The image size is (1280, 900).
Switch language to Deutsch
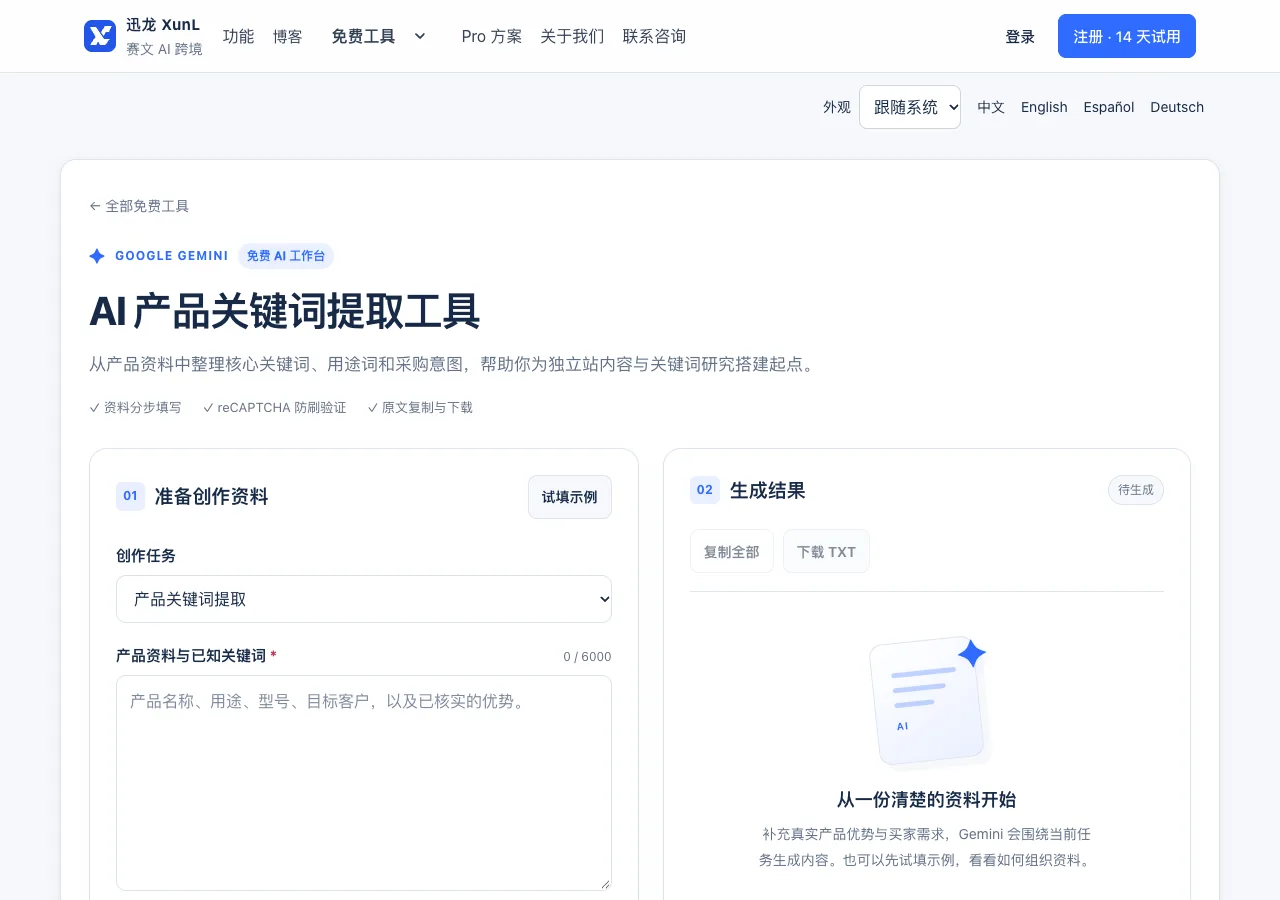pos(1177,107)
